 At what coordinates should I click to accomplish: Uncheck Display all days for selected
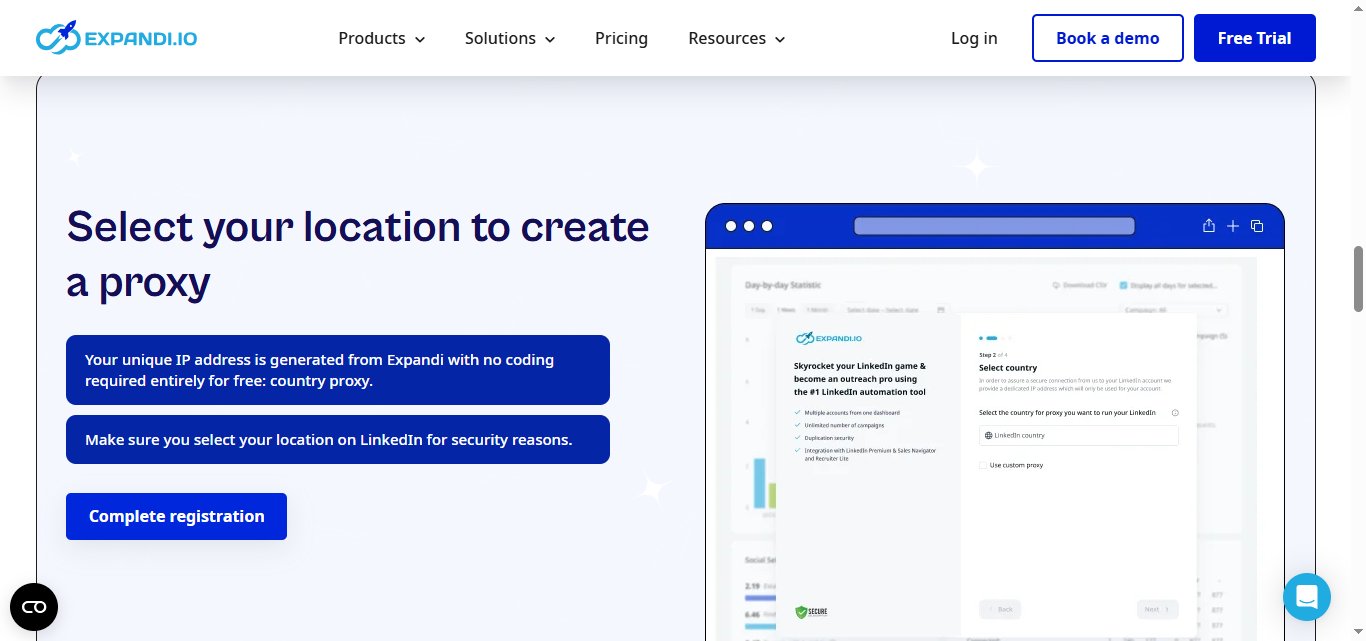pyautogui.click(x=1122, y=285)
